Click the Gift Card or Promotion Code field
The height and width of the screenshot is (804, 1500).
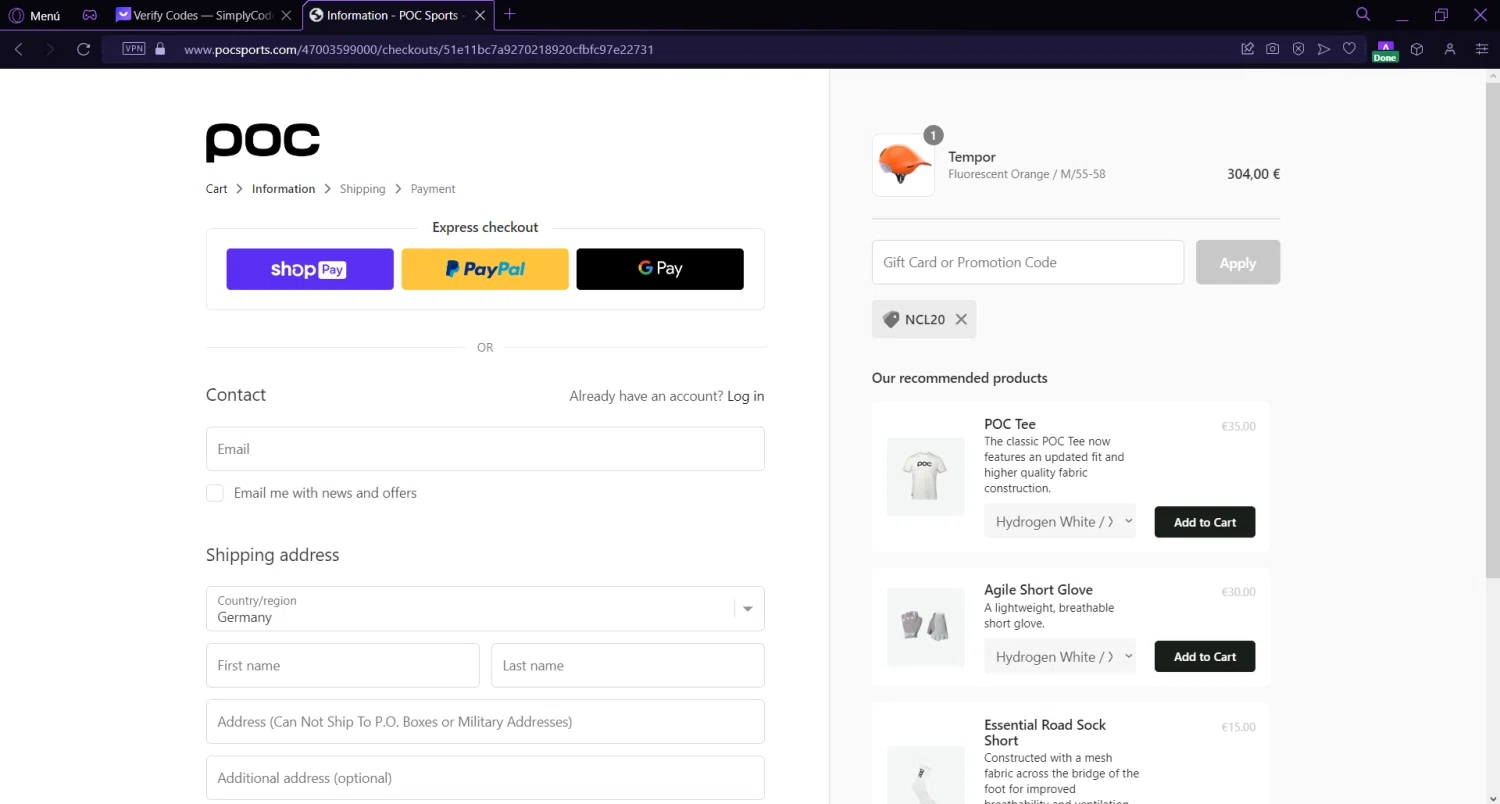click(1028, 262)
